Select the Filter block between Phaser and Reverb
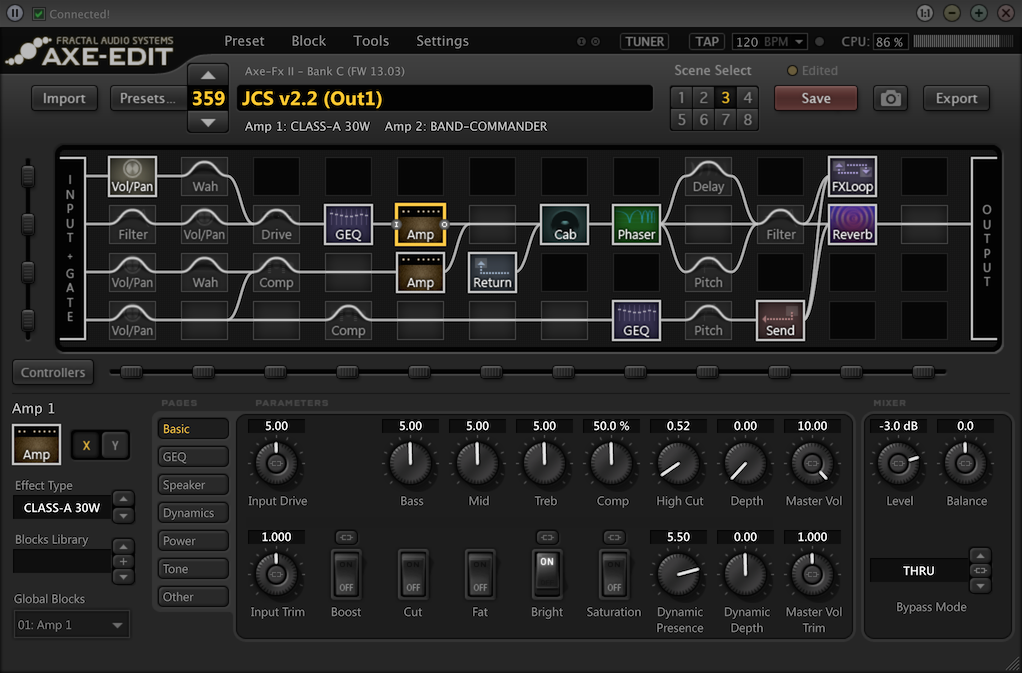This screenshot has width=1022, height=673. point(780,224)
